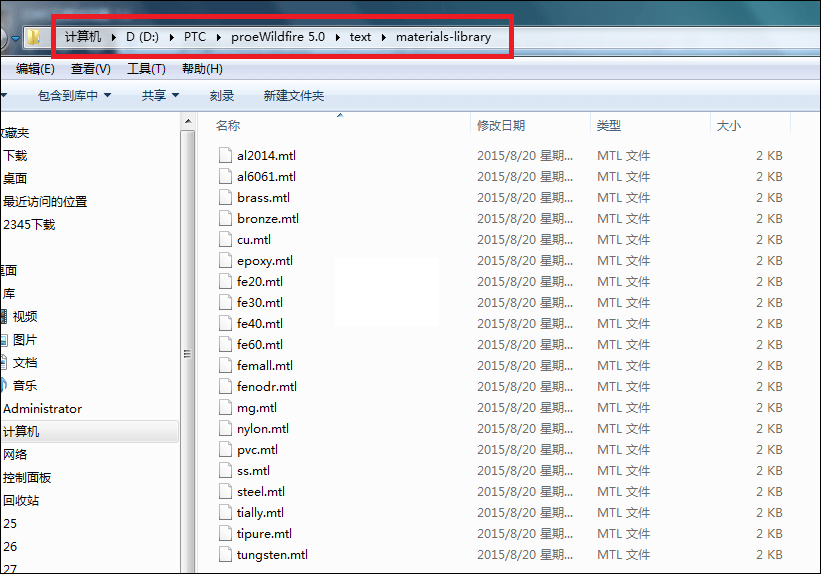Click the fe20.mtl file icon
This screenshot has height=574, width=821.
click(x=225, y=281)
